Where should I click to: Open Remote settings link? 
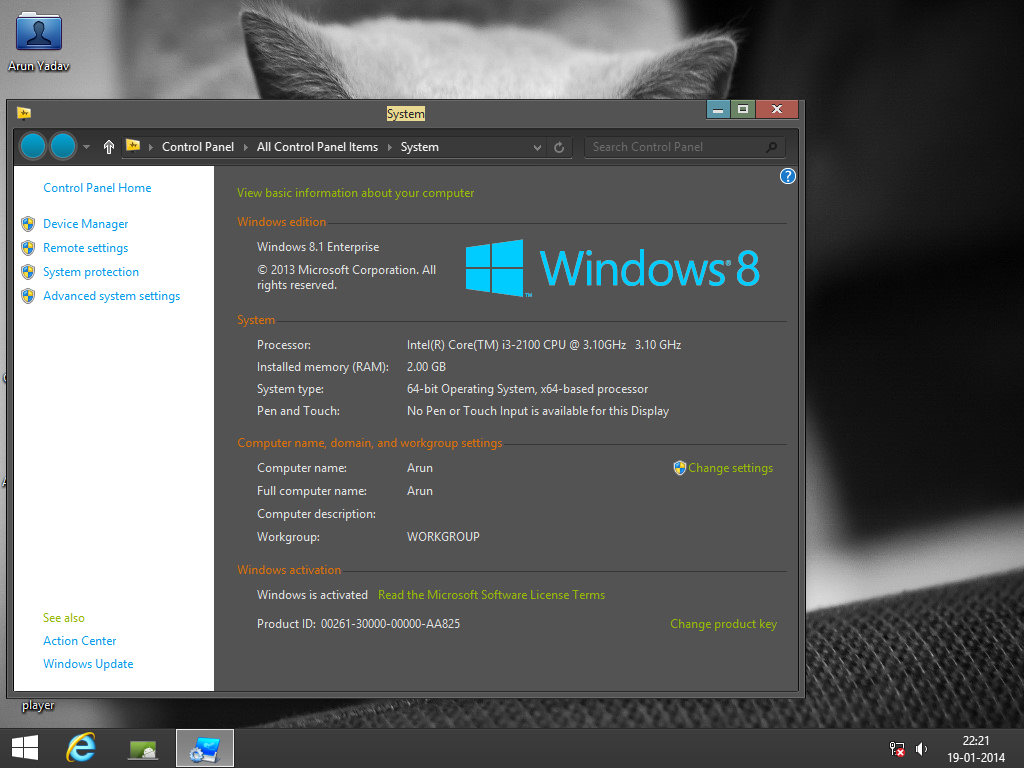coord(86,248)
